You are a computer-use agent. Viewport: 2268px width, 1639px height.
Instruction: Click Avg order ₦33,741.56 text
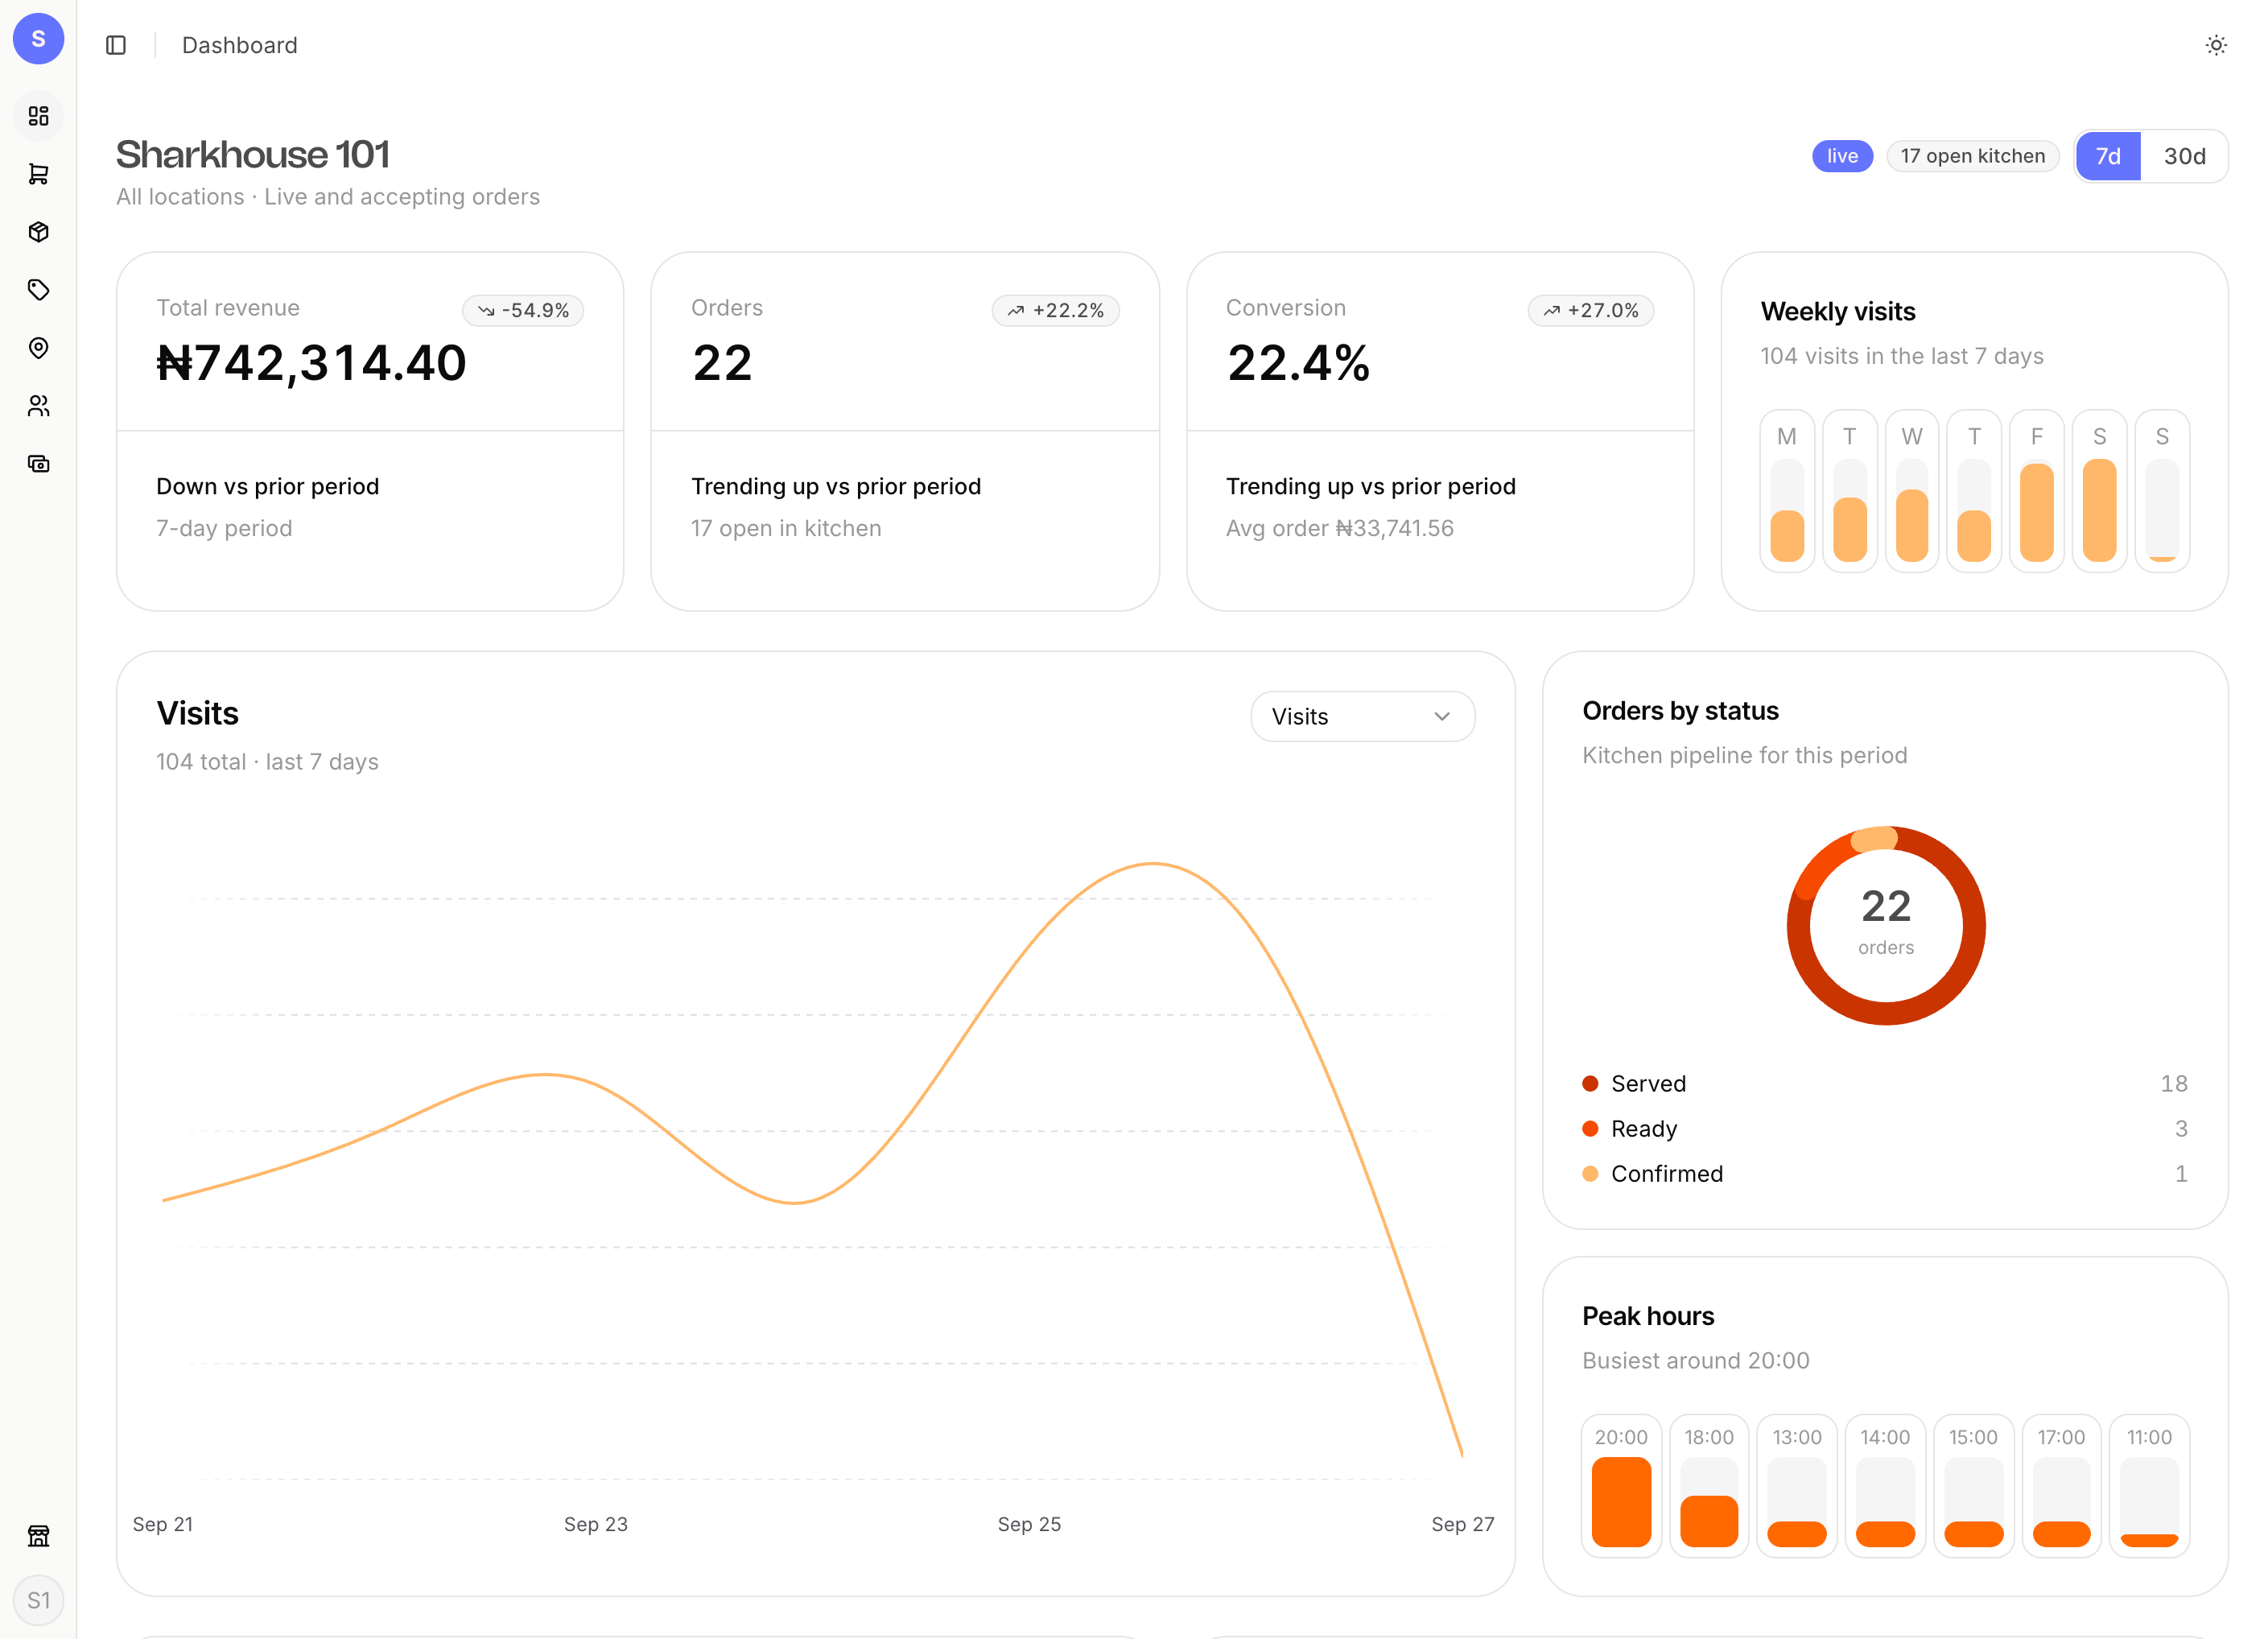click(x=1340, y=528)
